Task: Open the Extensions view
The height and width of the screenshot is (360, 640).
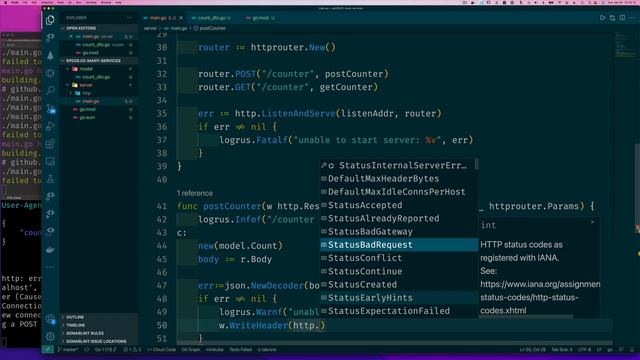Action: tap(50, 144)
